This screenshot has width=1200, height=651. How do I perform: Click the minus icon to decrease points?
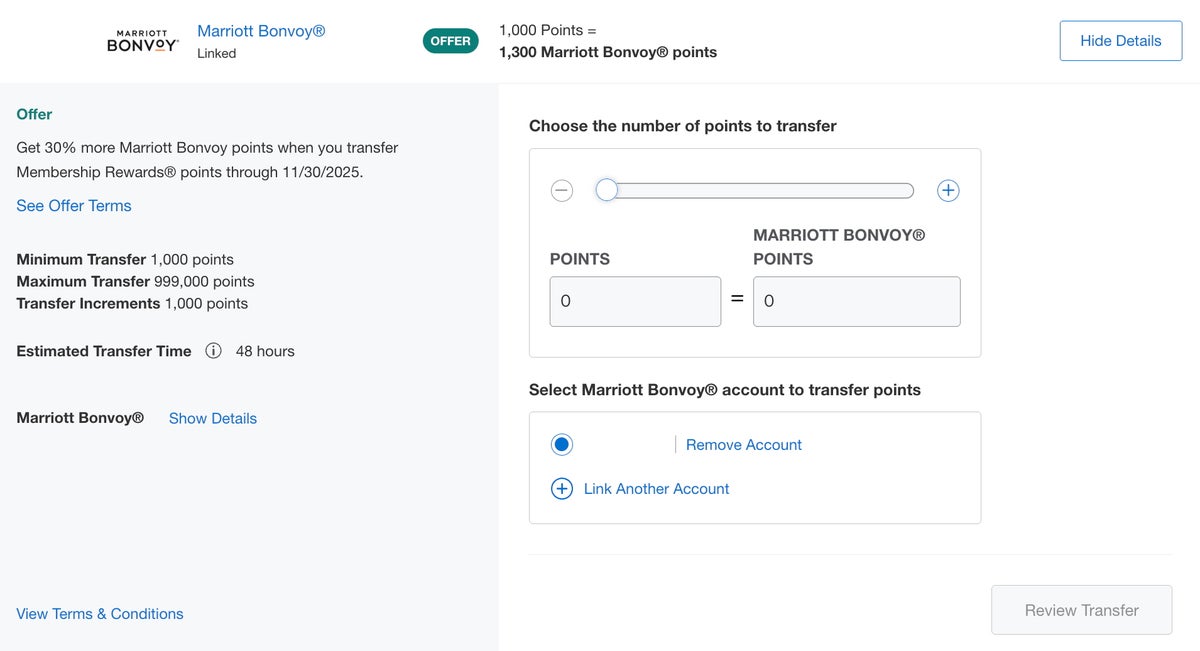561,189
